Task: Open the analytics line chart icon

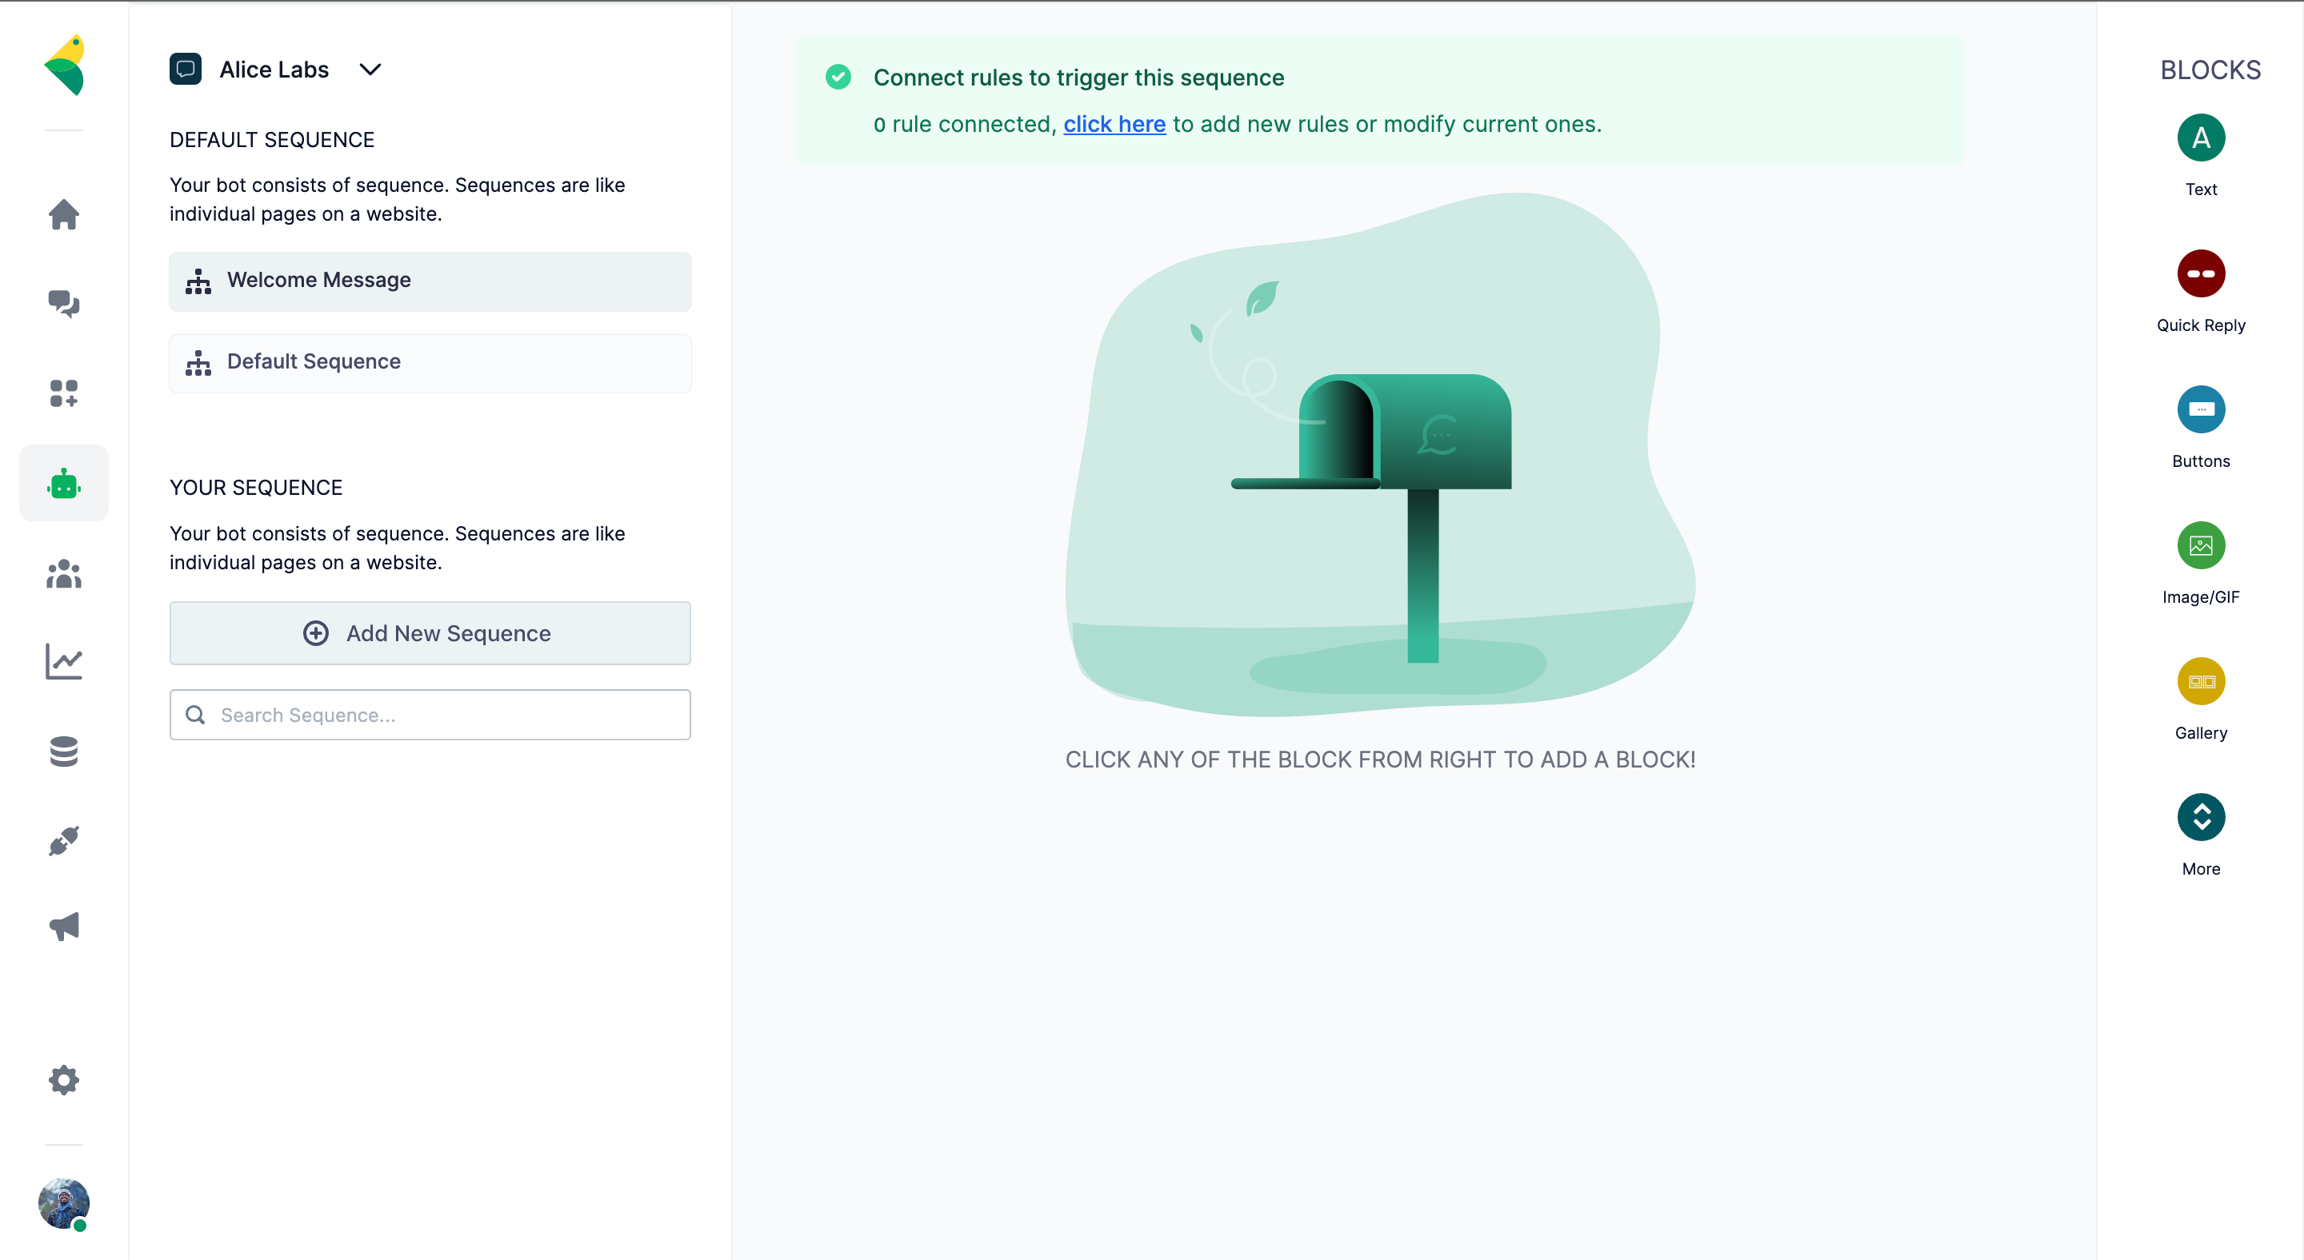Action: (x=64, y=662)
